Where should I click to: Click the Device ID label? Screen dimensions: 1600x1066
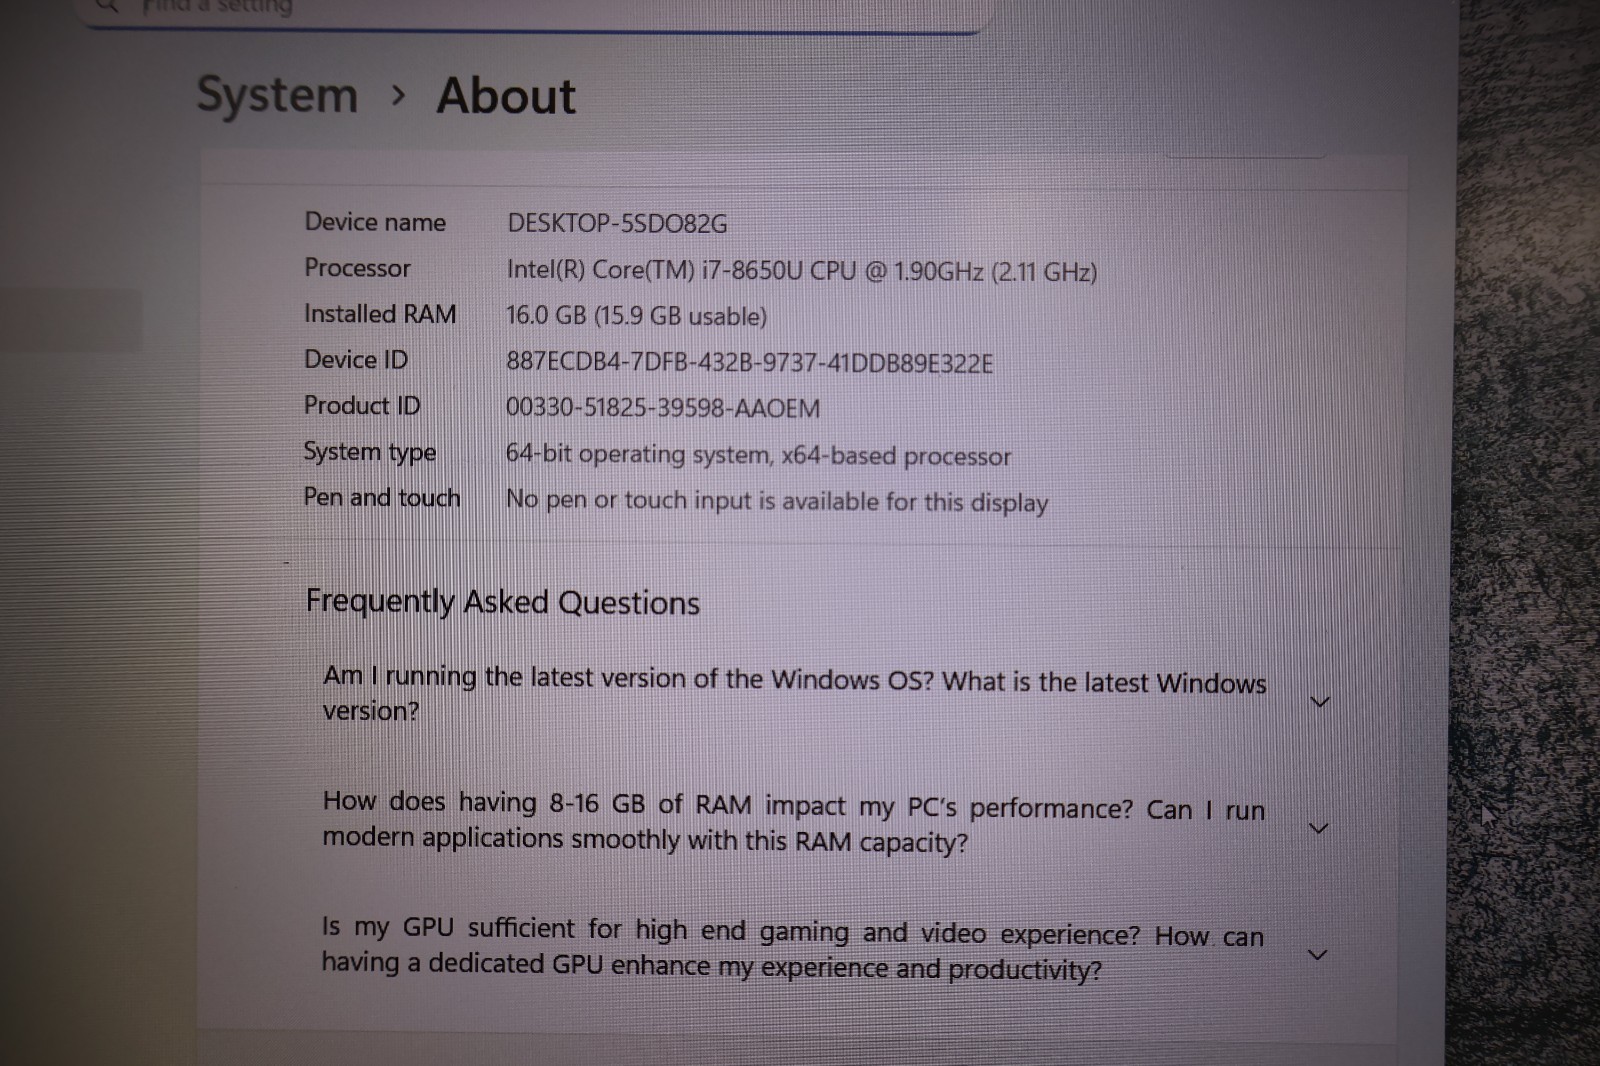point(356,360)
